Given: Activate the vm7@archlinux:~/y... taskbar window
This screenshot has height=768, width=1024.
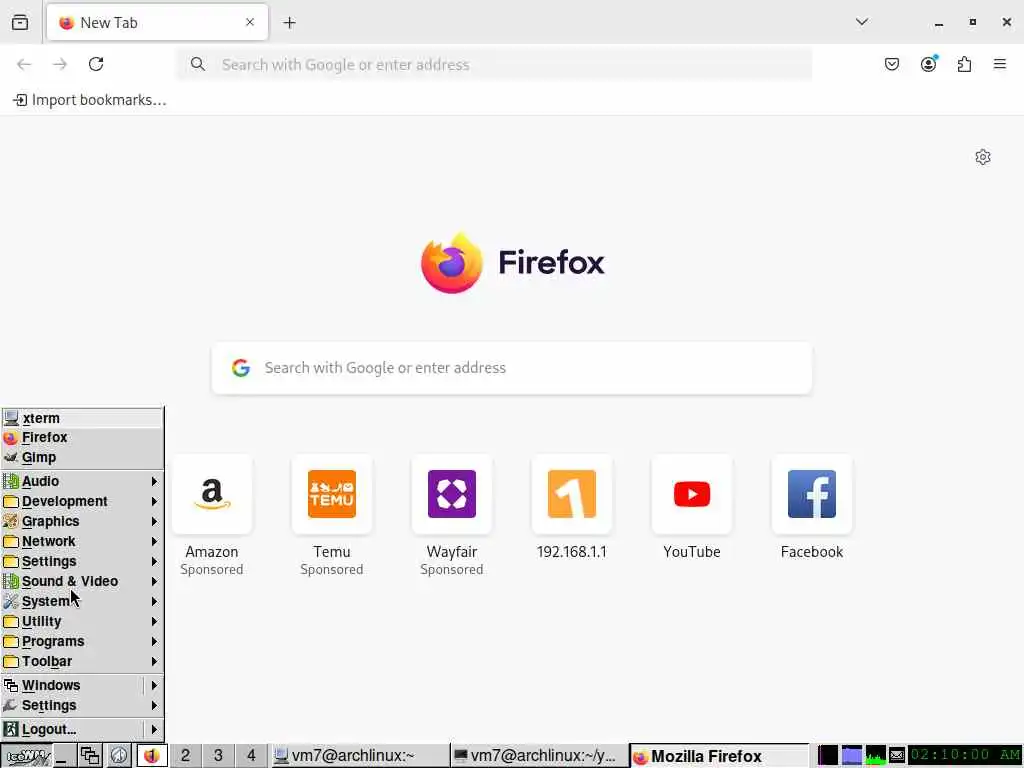Looking at the screenshot, I should pos(539,756).
